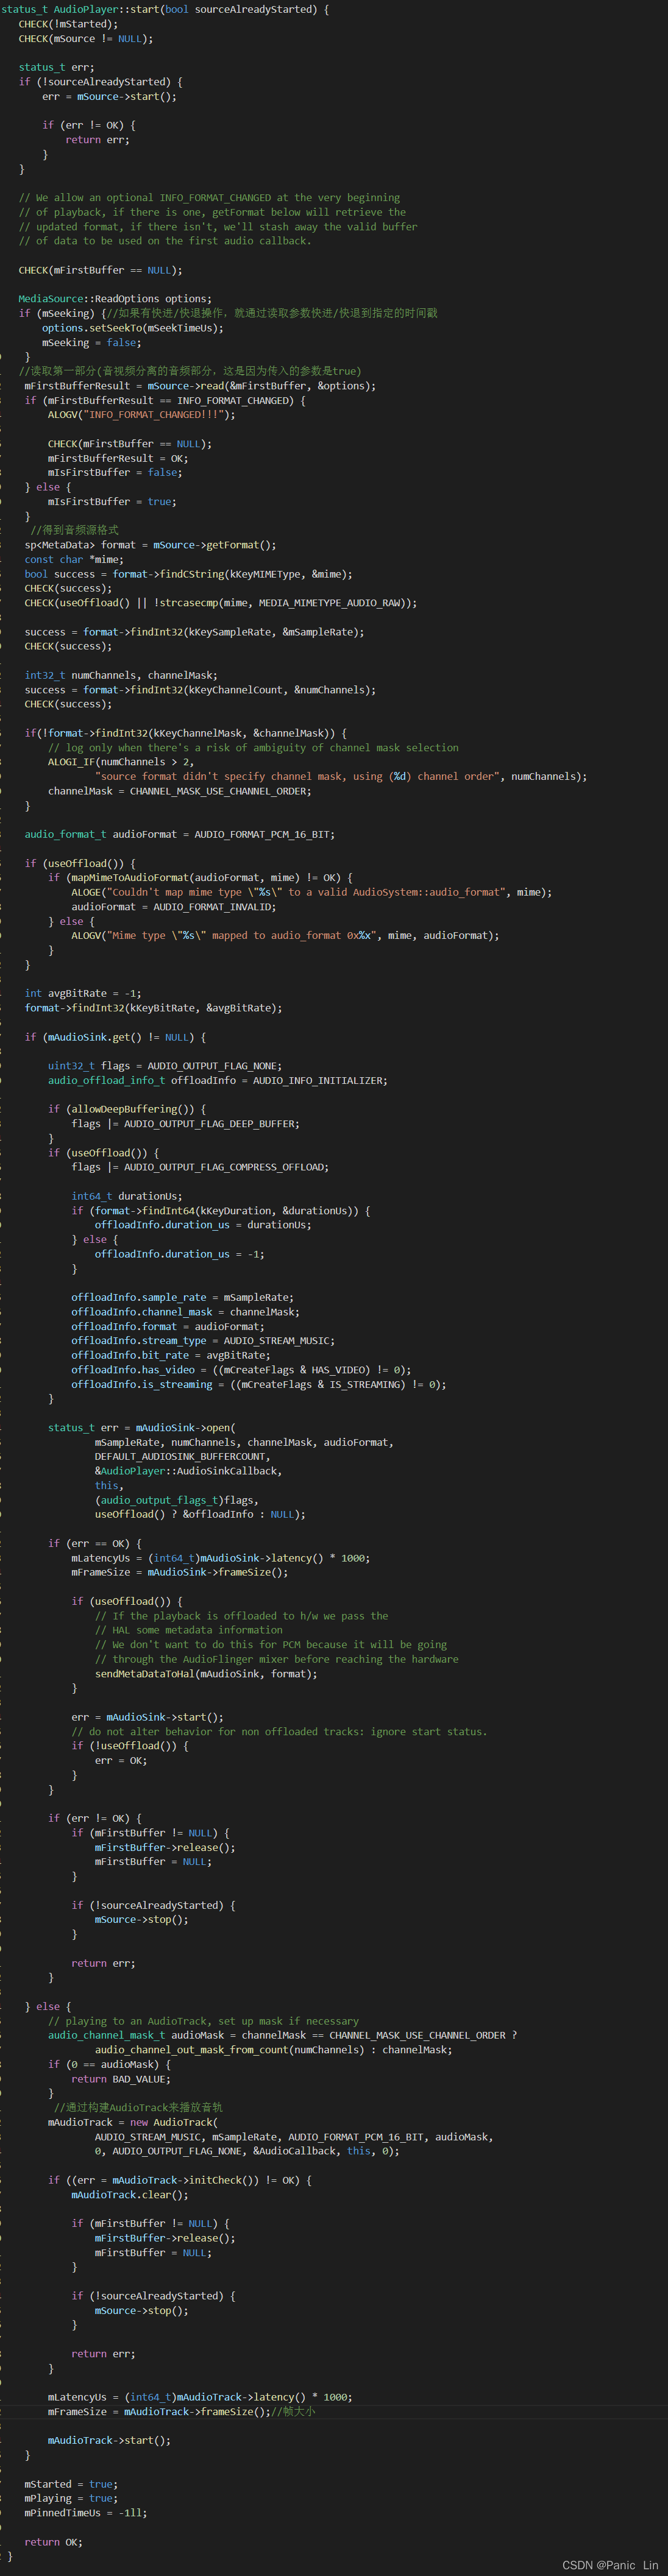
Task: Select the sp<MetaData> format = mSource->getFormat(); line
Action: coord(150,545)
